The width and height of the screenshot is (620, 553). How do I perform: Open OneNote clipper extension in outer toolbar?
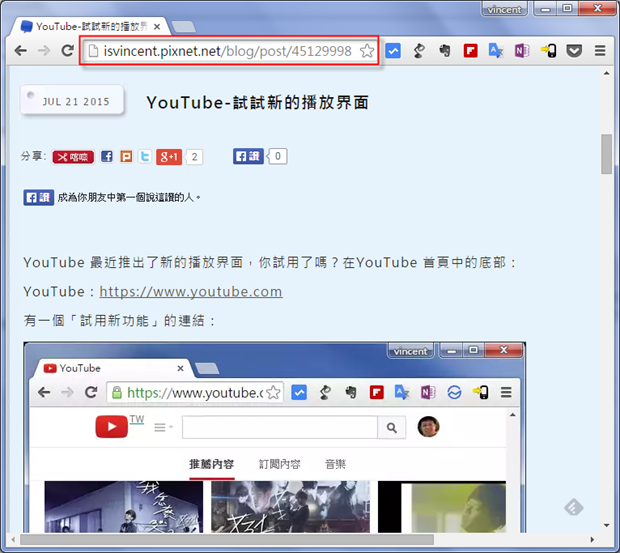click(522, 51)
